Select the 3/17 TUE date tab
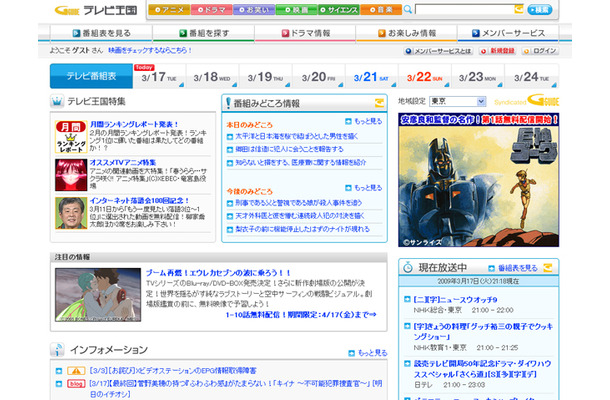 coord(159,77)
